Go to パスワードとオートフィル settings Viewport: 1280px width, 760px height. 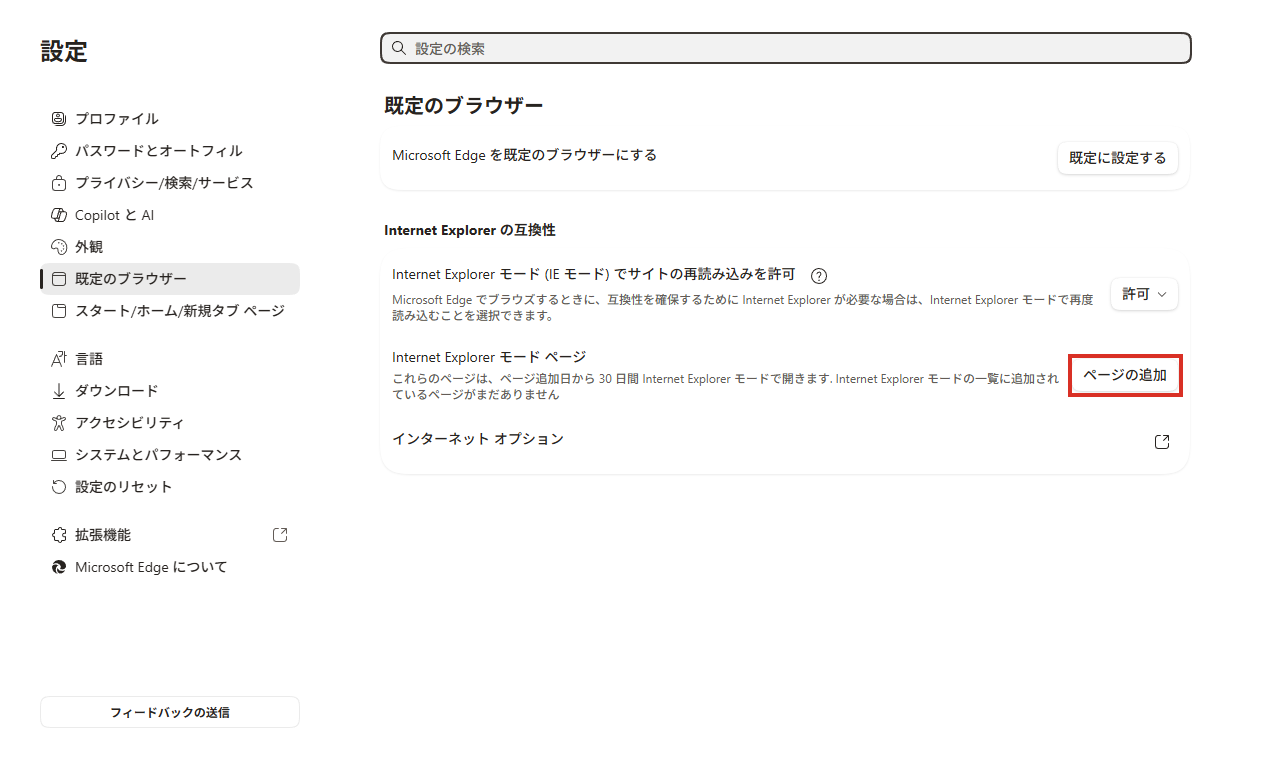point(170,151)
